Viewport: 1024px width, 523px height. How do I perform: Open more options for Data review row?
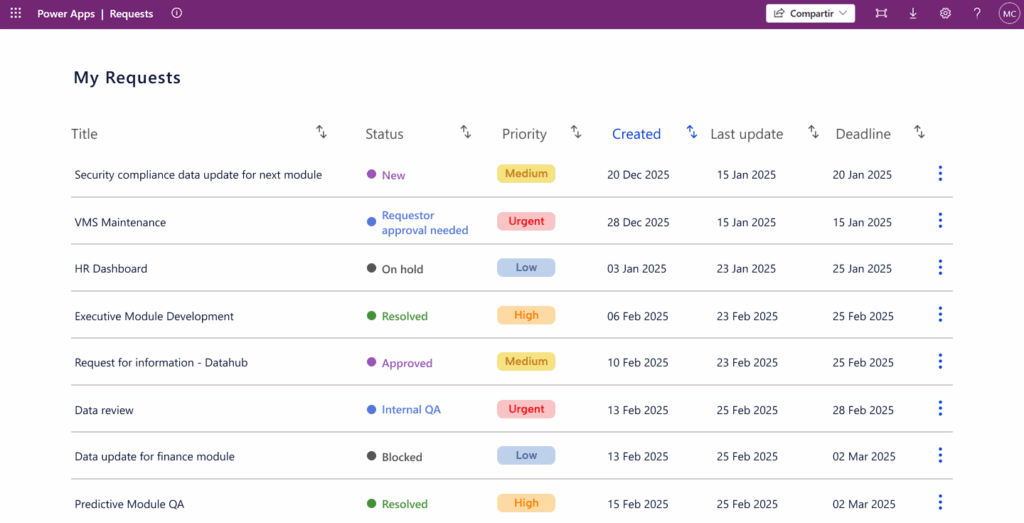click(x=940, y=409)
